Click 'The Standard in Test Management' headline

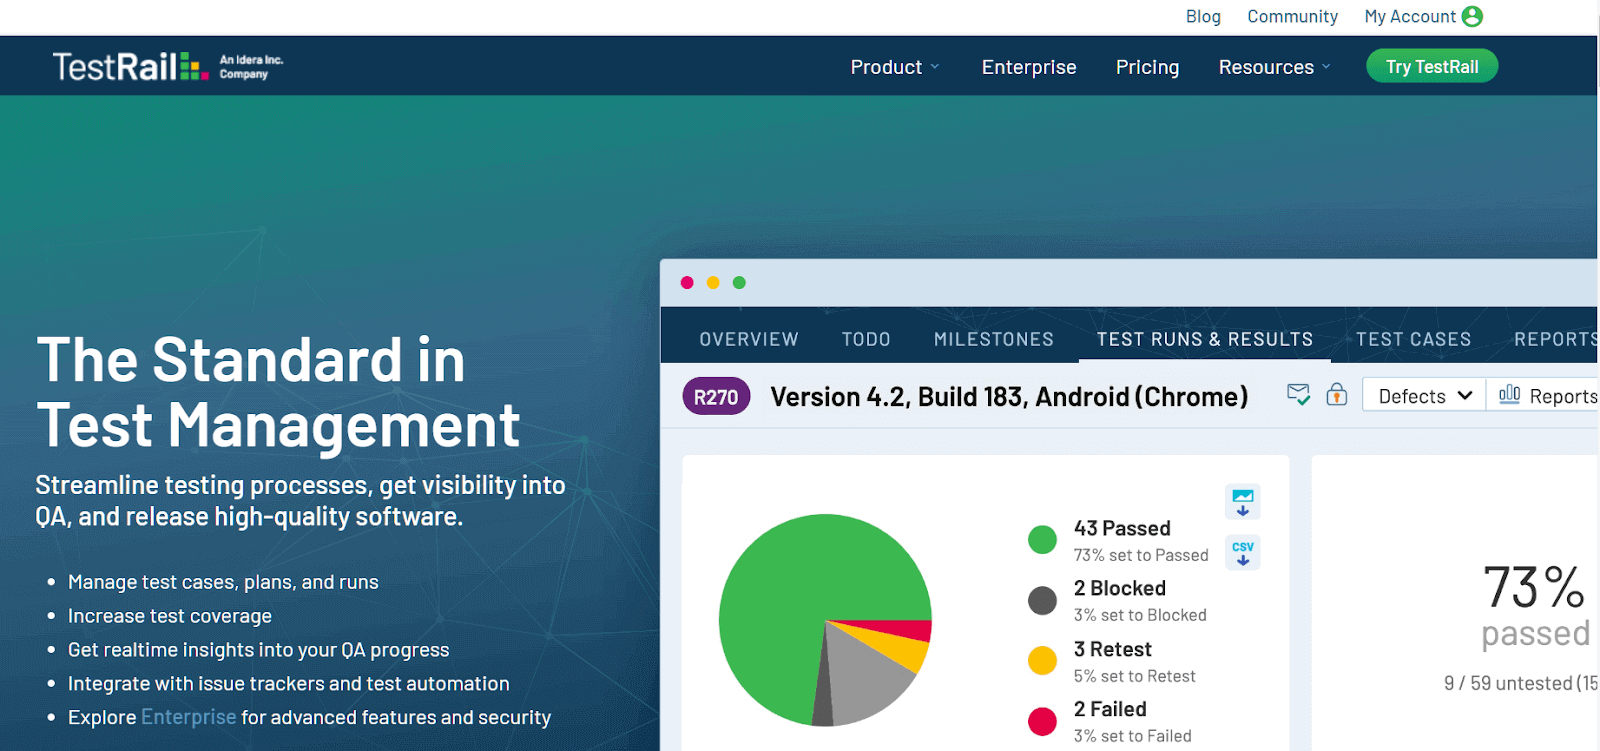tap(278, 392)
